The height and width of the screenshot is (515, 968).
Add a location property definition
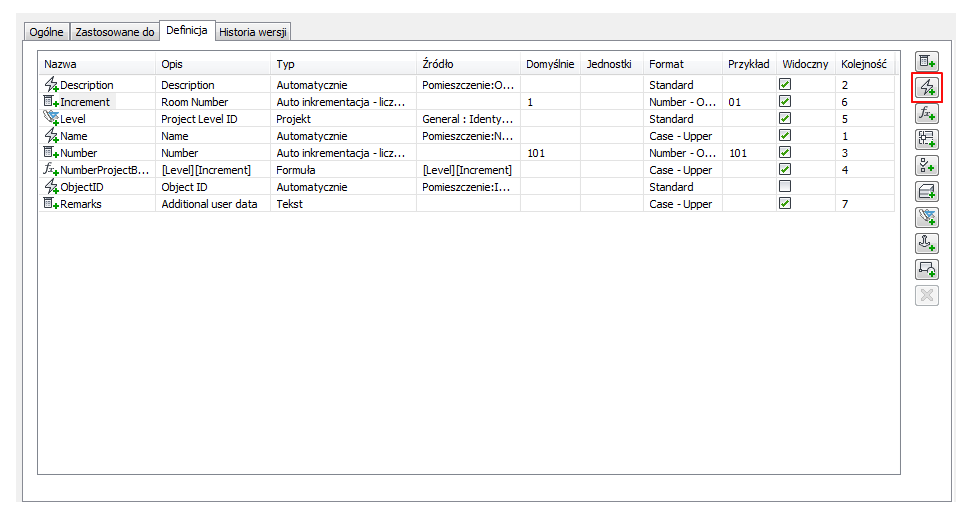(927, 140)
